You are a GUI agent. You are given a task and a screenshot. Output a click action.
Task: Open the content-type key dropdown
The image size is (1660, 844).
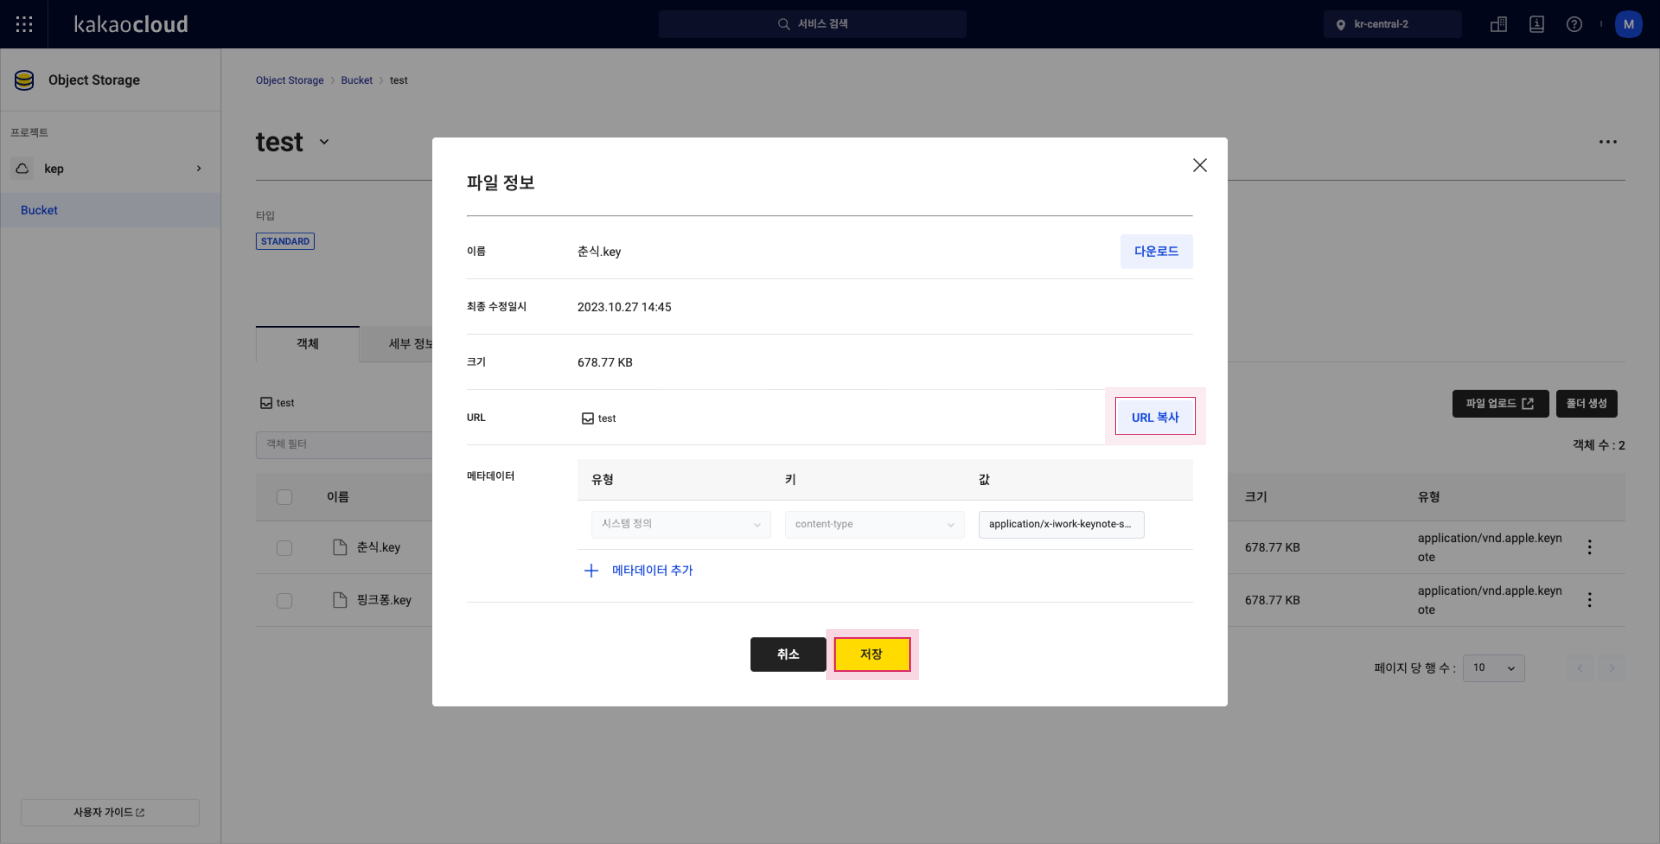[875, 524]
